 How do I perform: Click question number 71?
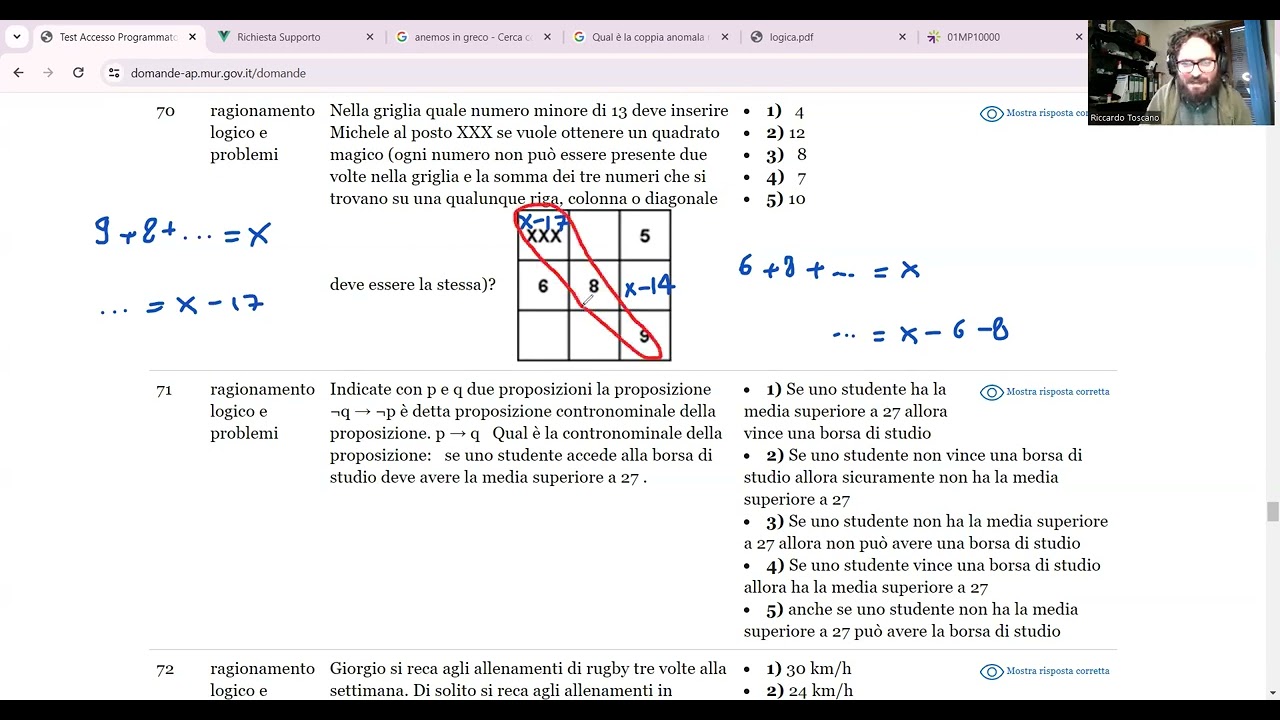click(165, 390)
